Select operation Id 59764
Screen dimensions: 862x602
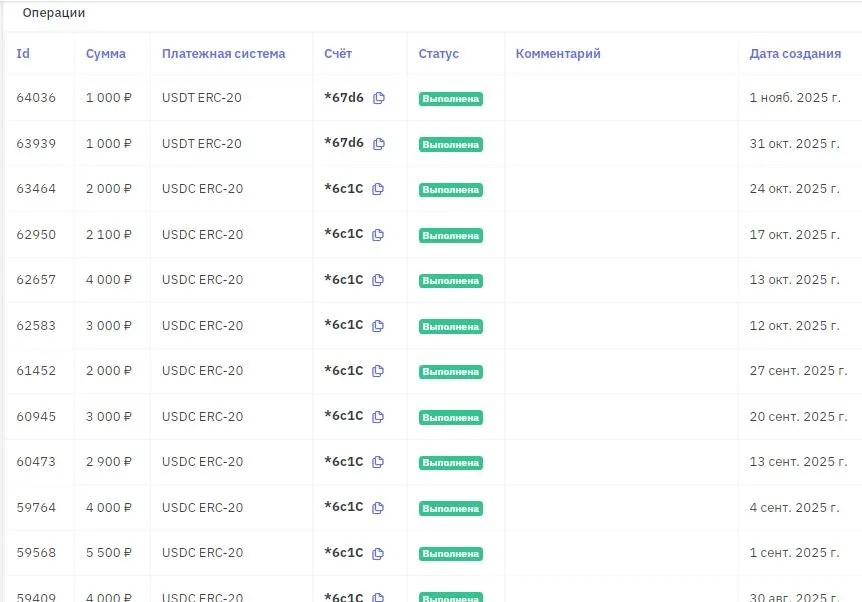[36, 507]
